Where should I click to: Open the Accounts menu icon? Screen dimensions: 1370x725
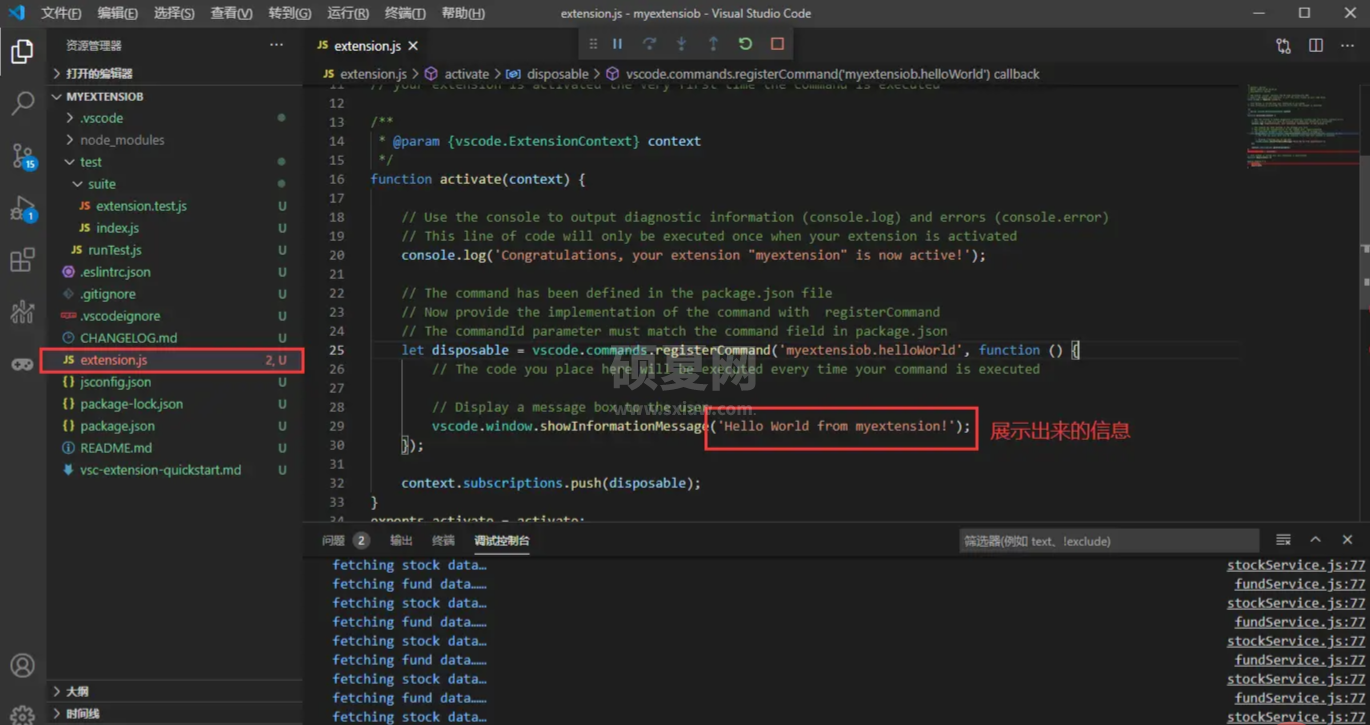pos(22,666)
